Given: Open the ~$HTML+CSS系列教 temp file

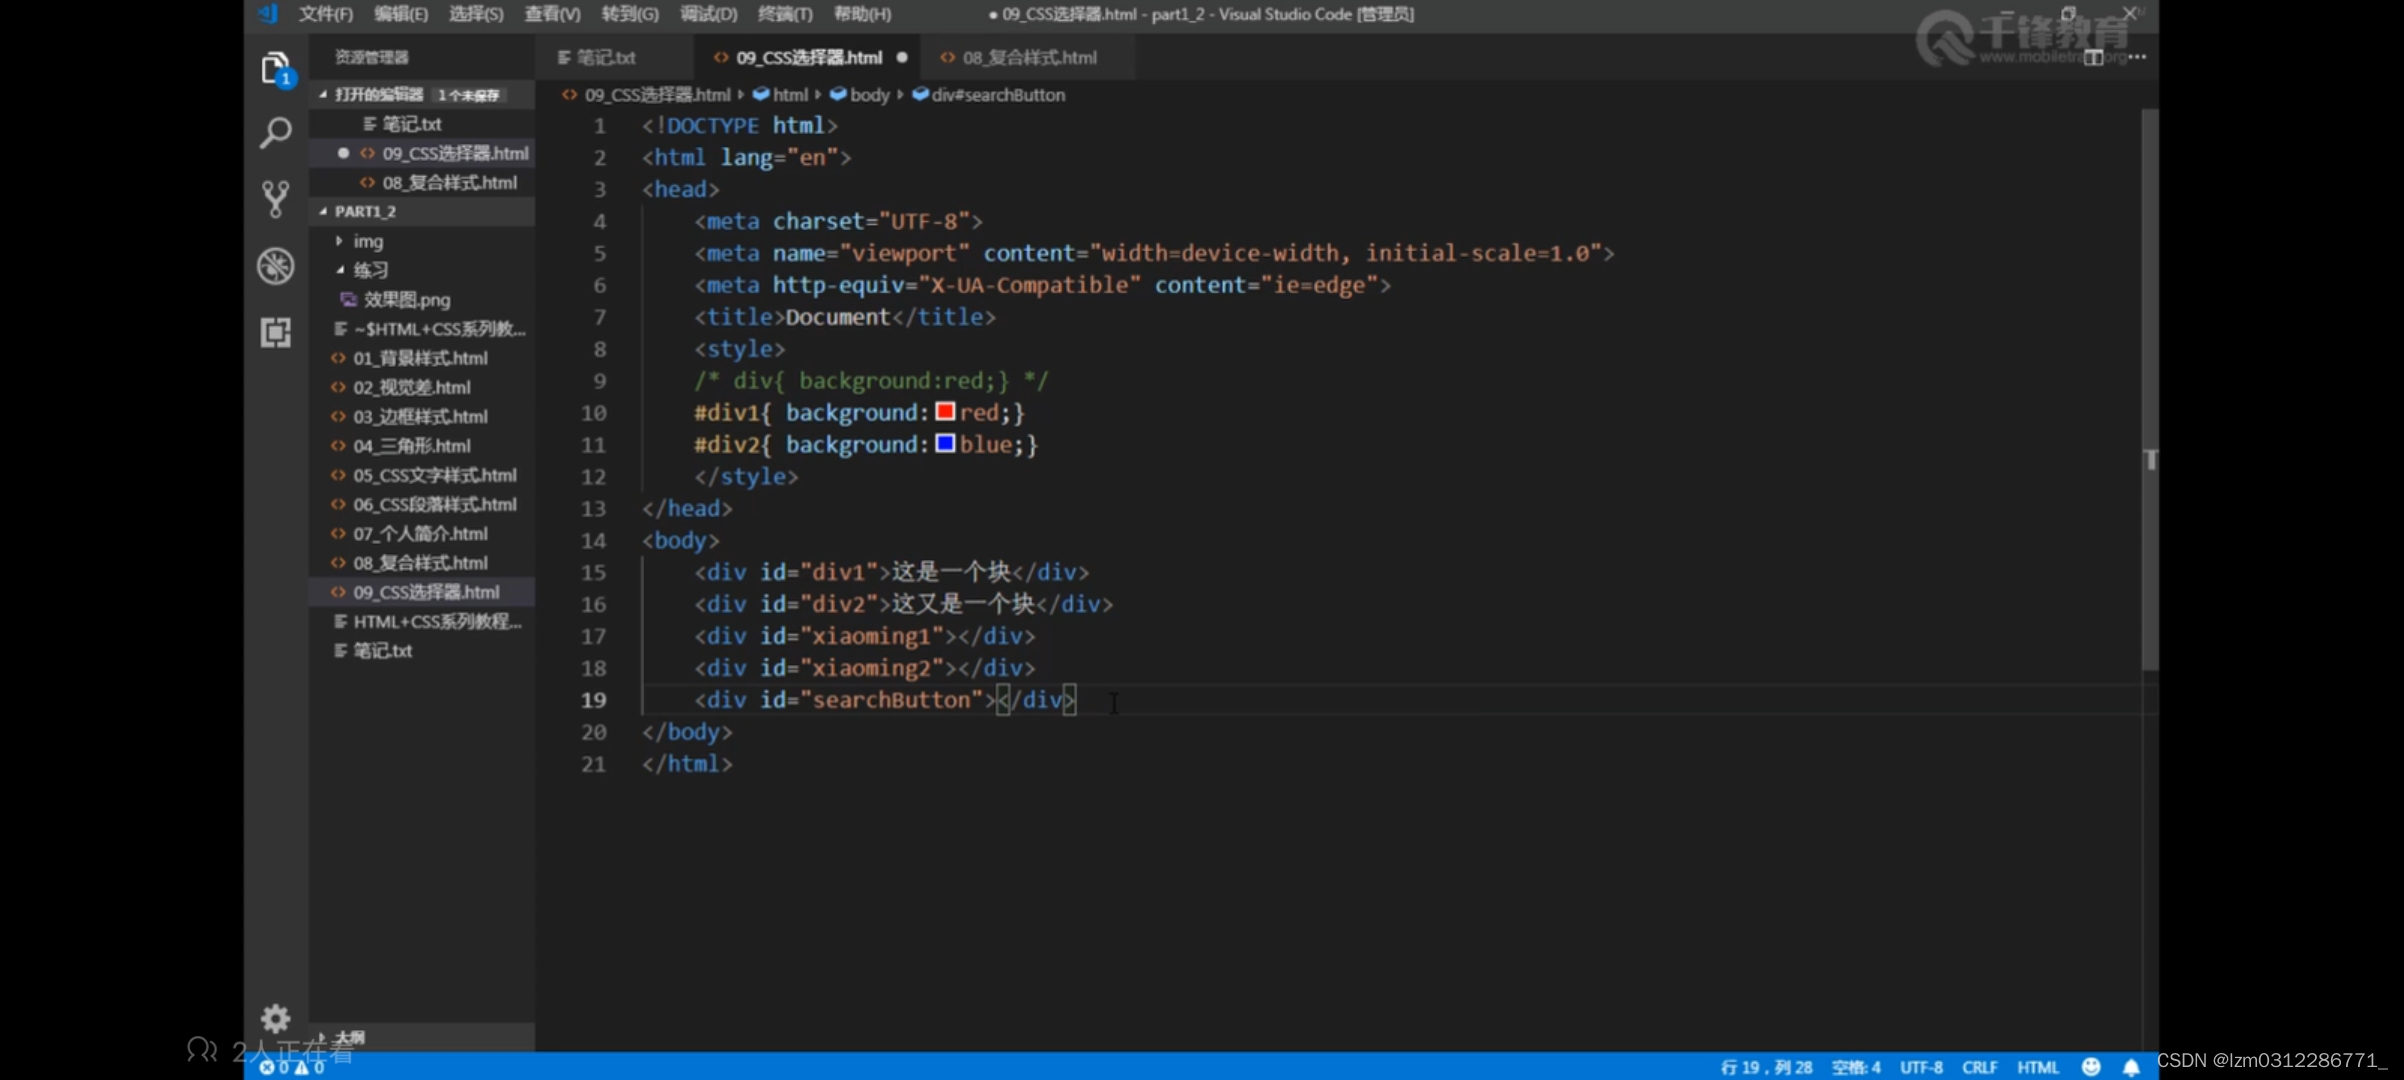Looking at the screenshot, I should tap(422, 328).
